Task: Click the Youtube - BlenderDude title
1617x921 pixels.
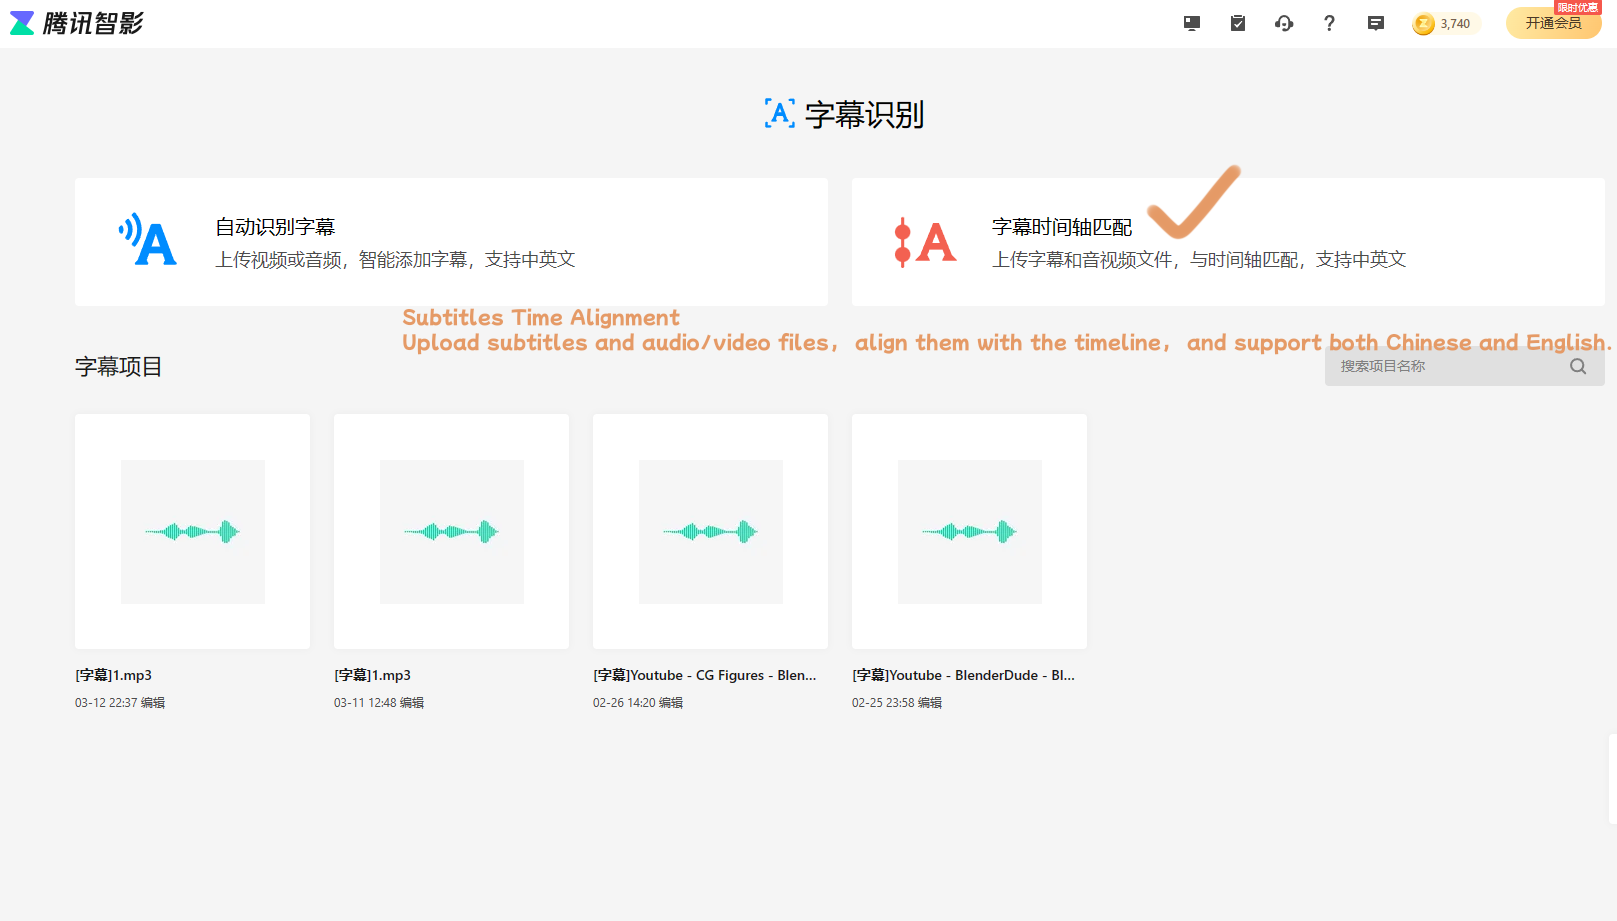Action: coord(964,675)
